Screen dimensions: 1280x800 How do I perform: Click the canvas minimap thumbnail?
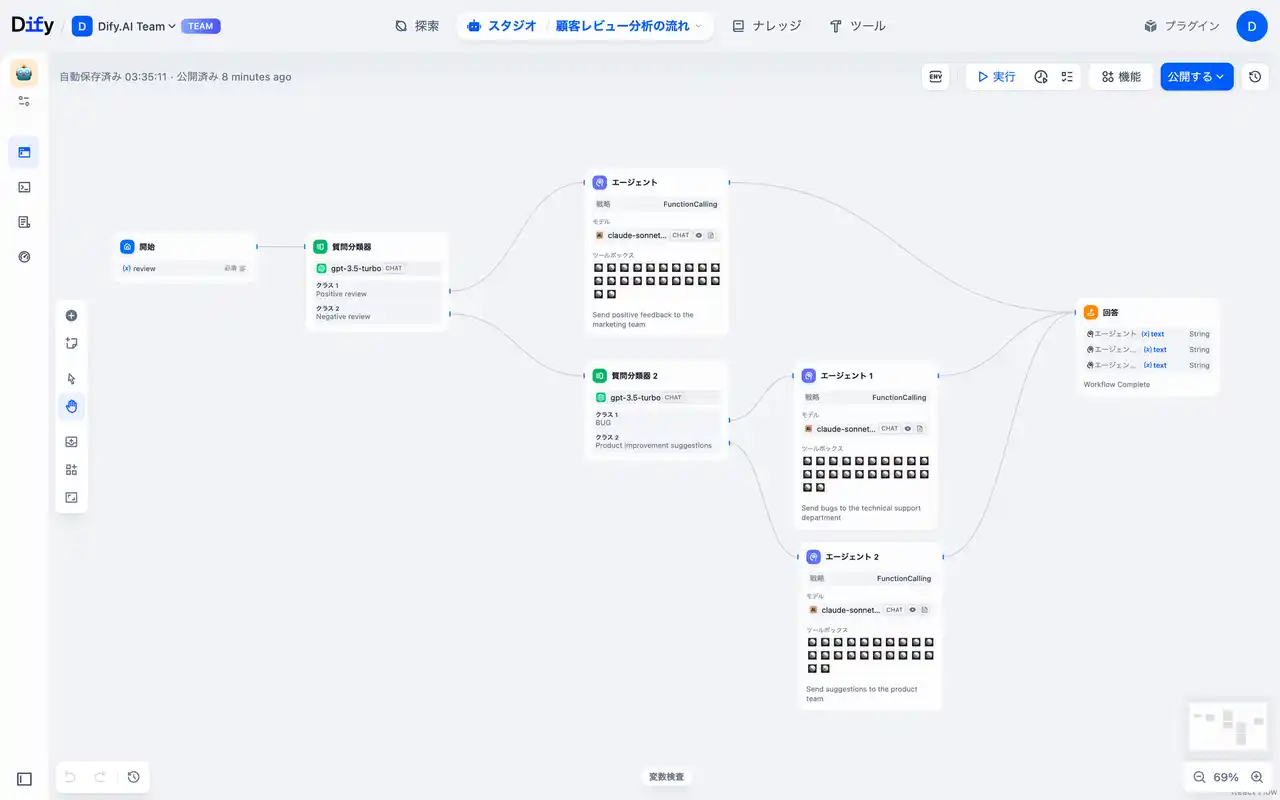point(1229,726)
